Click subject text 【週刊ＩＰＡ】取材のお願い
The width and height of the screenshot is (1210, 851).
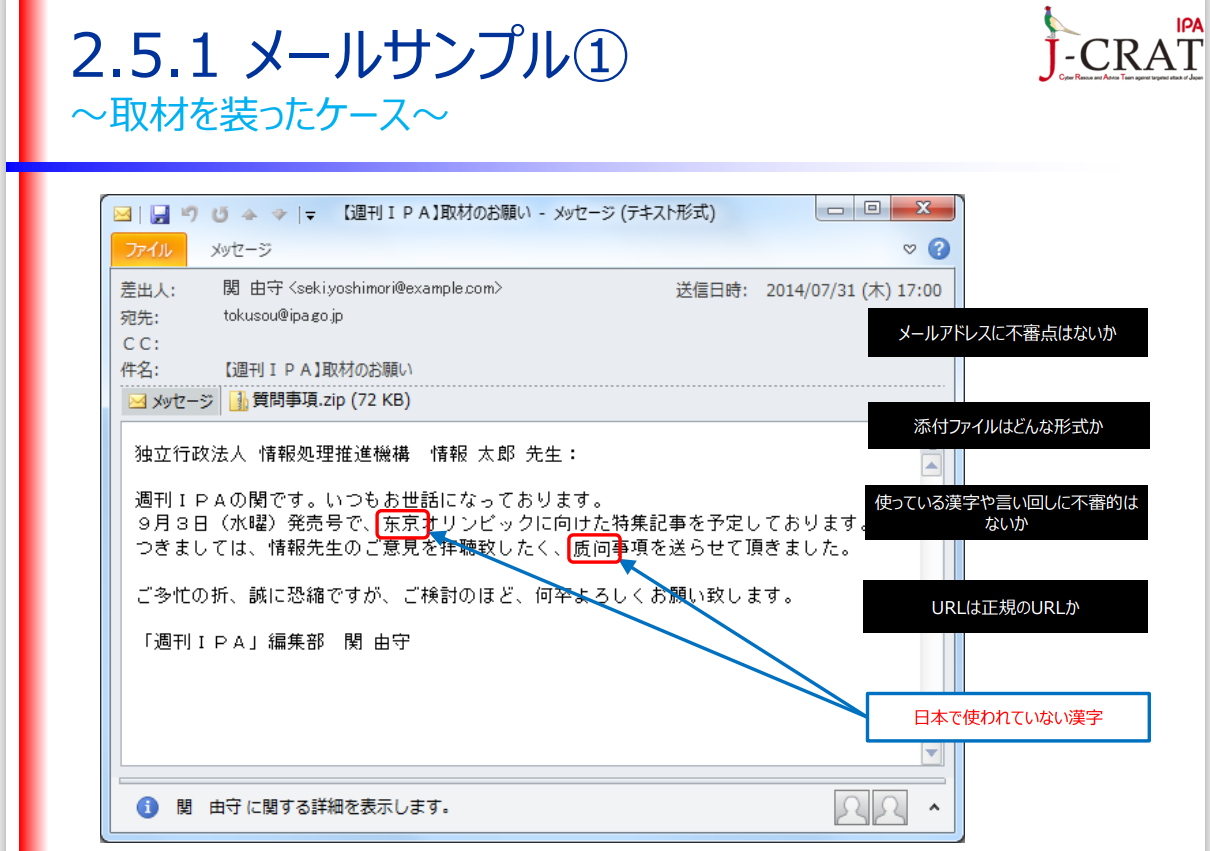coord(317,369)
